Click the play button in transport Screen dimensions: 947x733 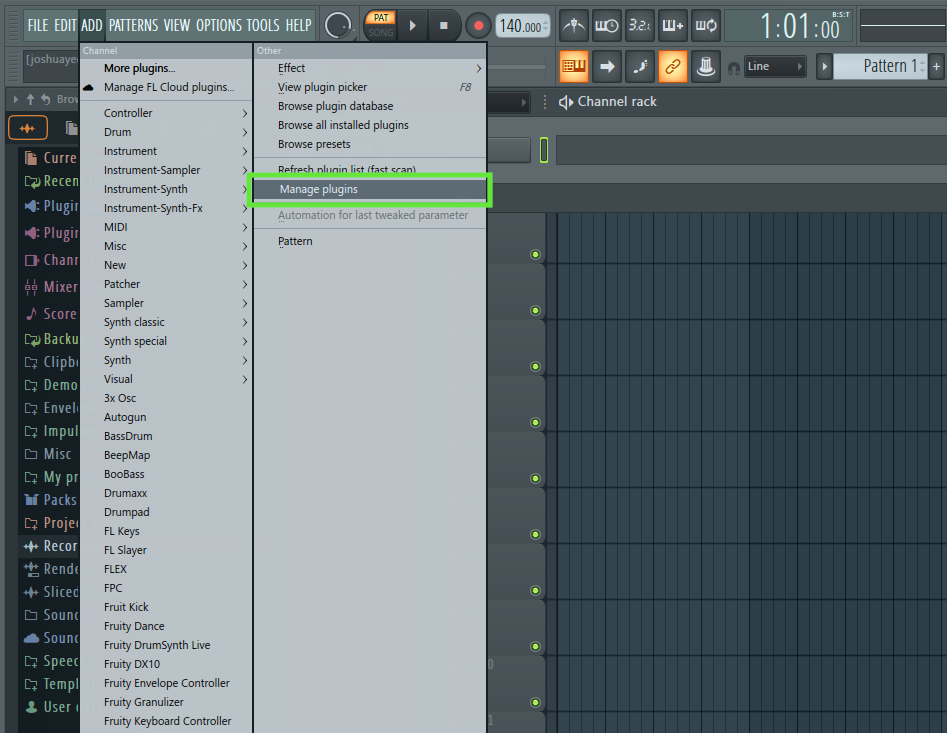point(413,25)
